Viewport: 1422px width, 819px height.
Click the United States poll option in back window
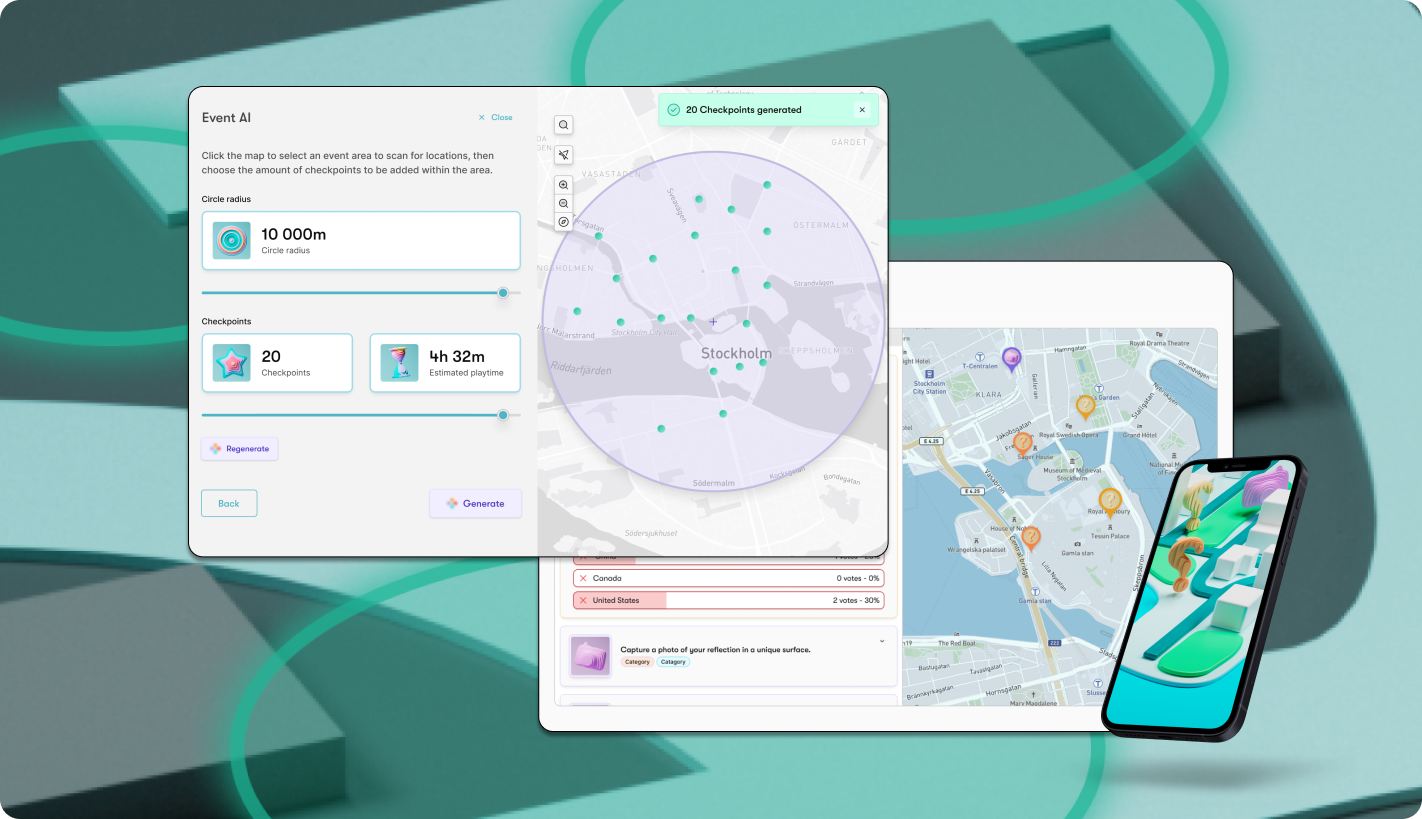tap(728, 600)
